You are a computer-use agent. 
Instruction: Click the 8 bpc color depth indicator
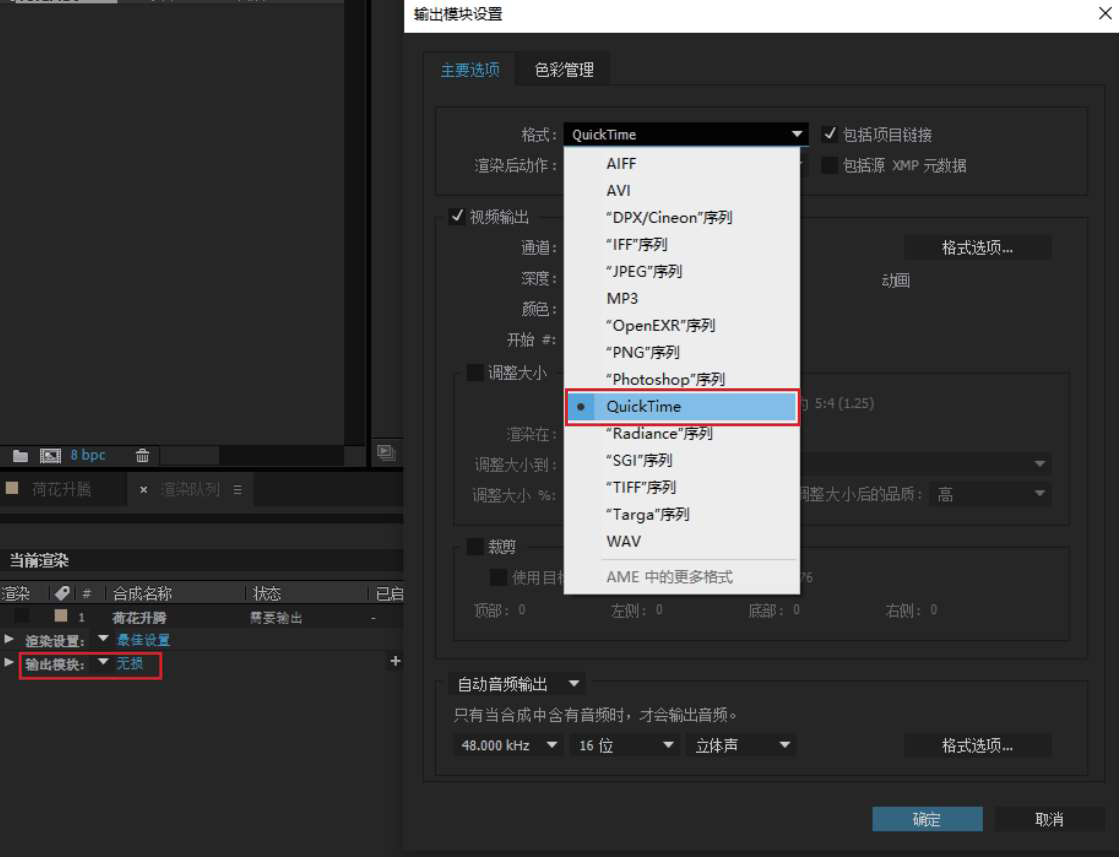88,455
